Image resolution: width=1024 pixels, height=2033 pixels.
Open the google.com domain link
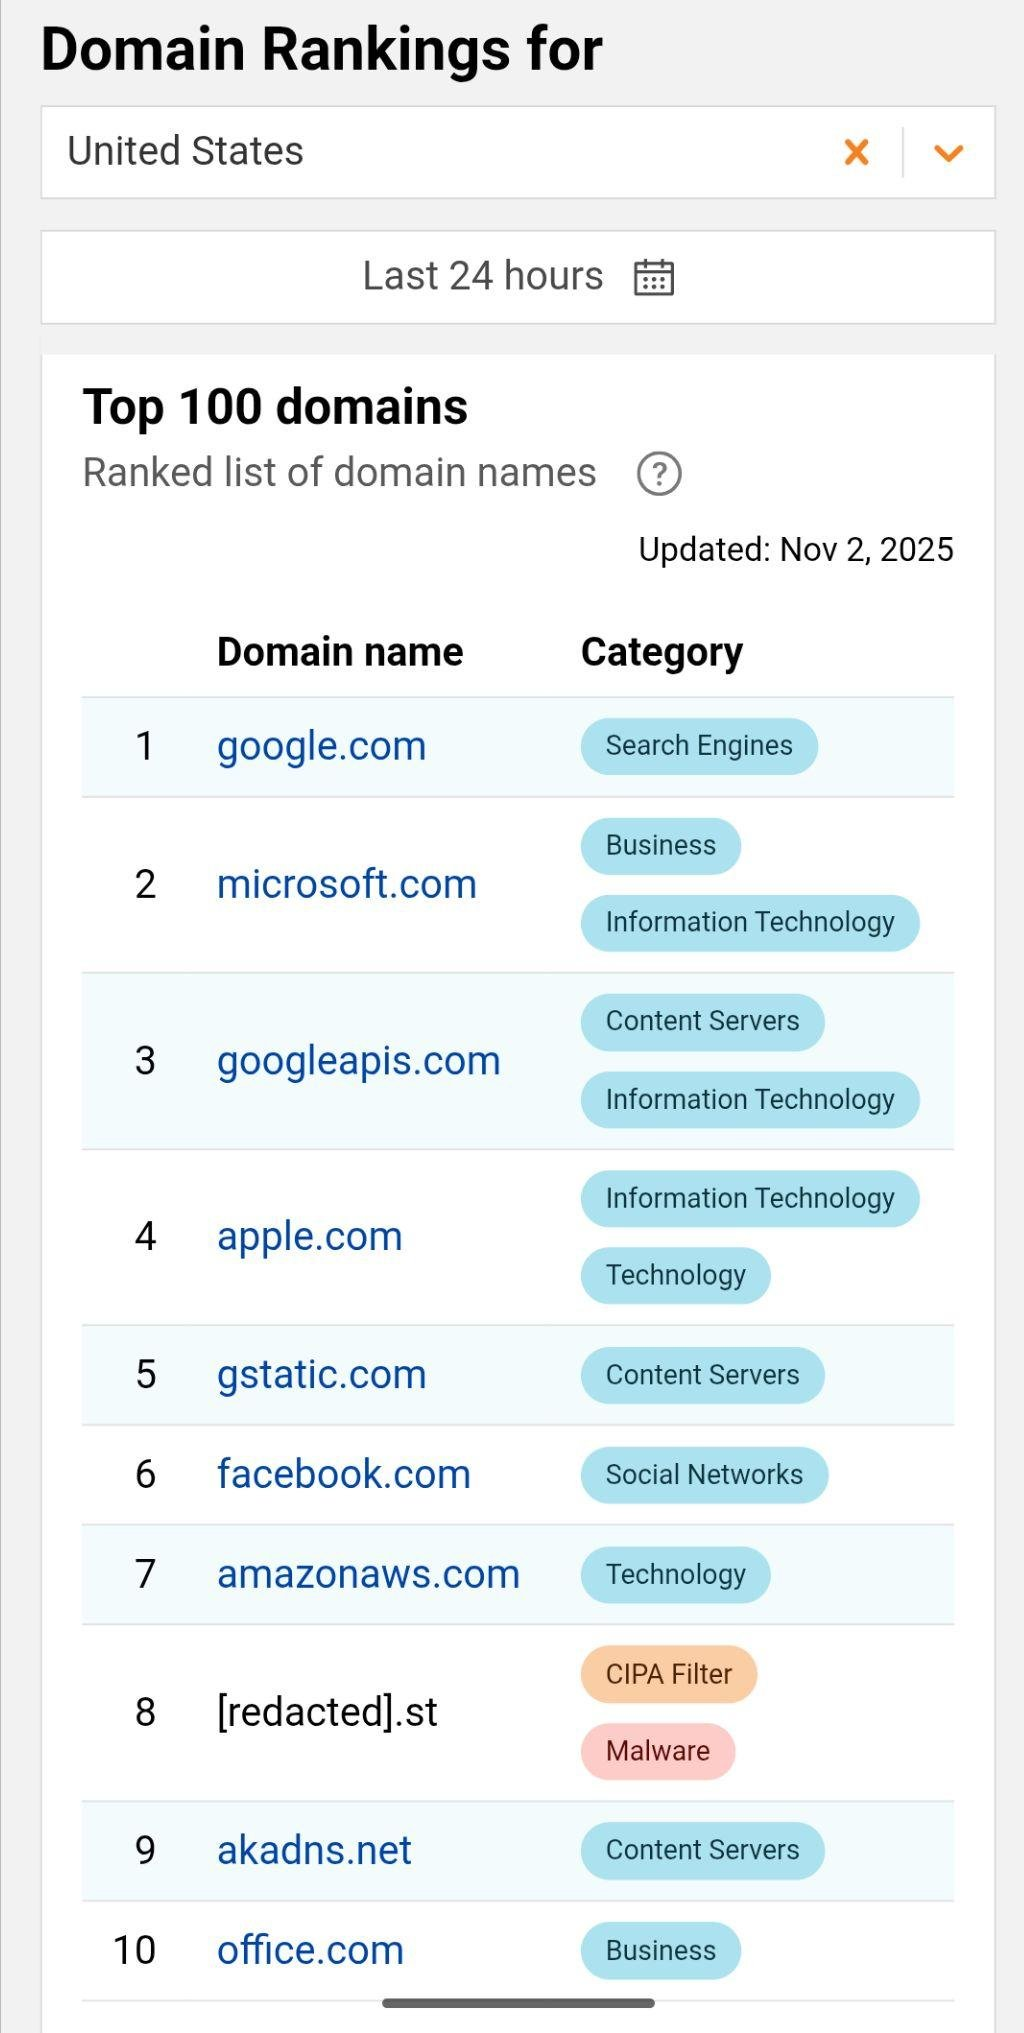pyautogui.click(x=321, y=746)
